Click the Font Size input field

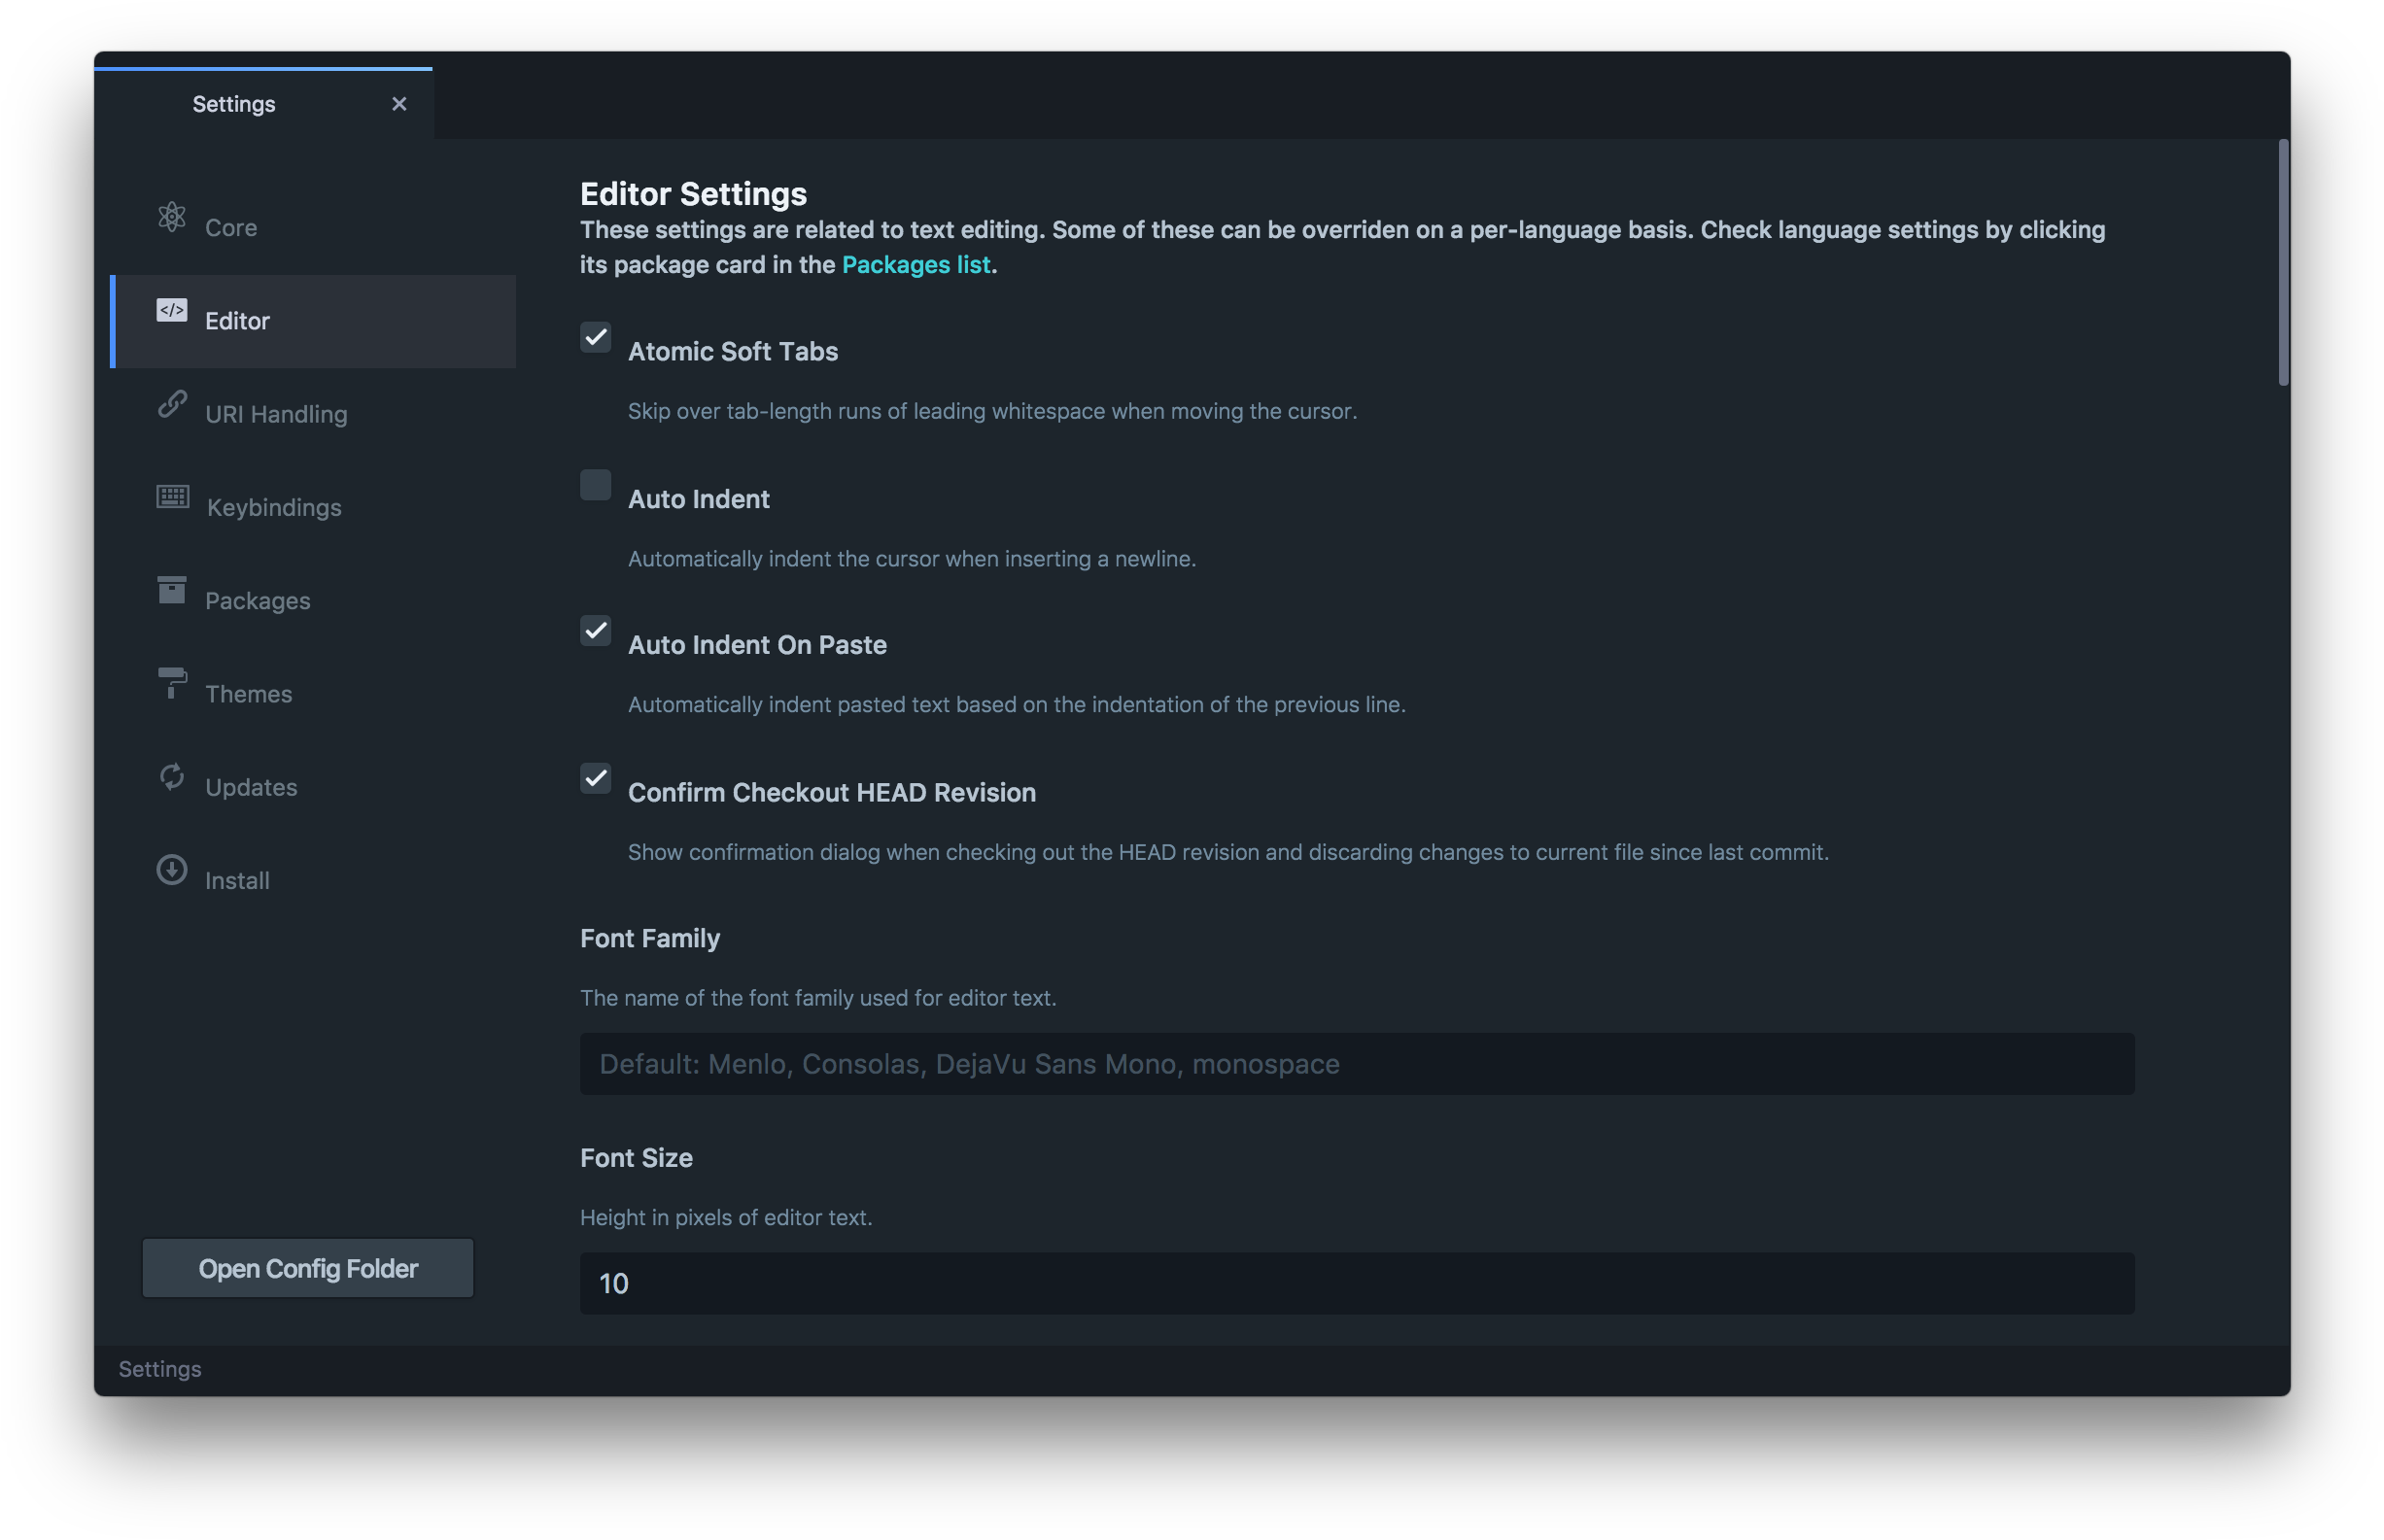point(1357,1283)
